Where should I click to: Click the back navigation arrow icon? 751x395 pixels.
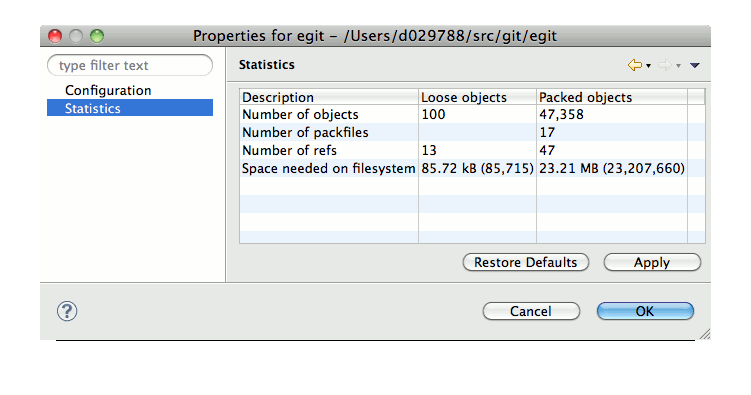tap(635, 65)
